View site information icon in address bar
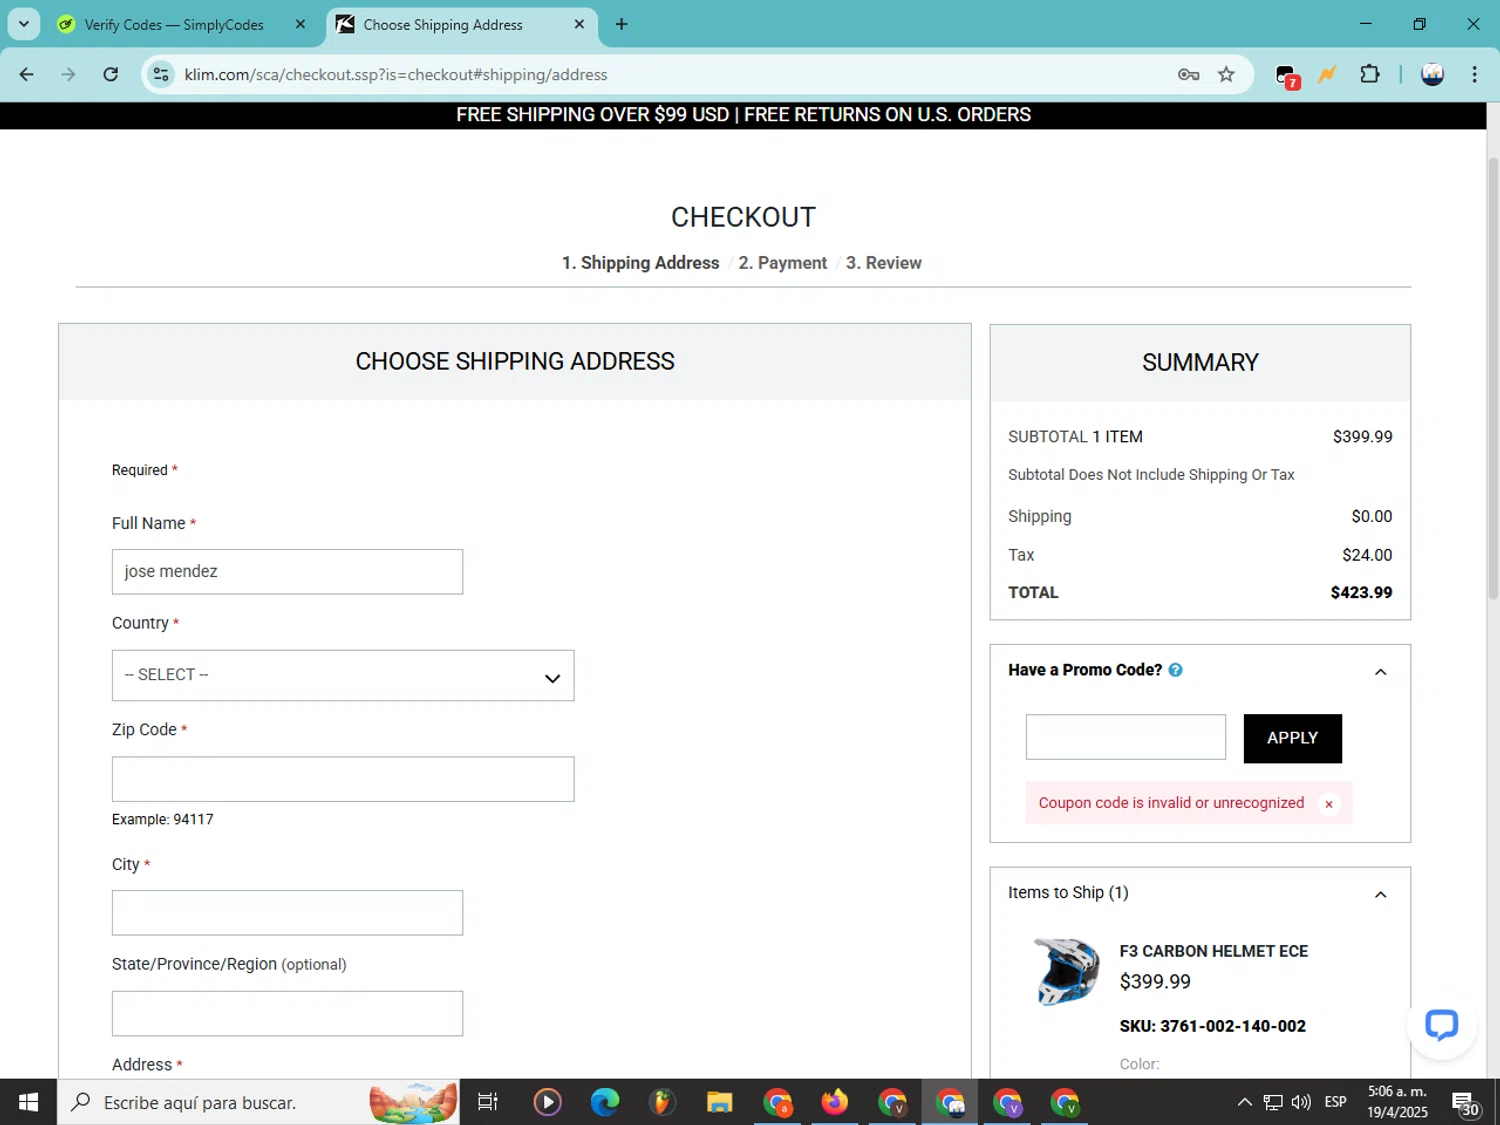The image size is (1500, 1125). tap(161, 74)
